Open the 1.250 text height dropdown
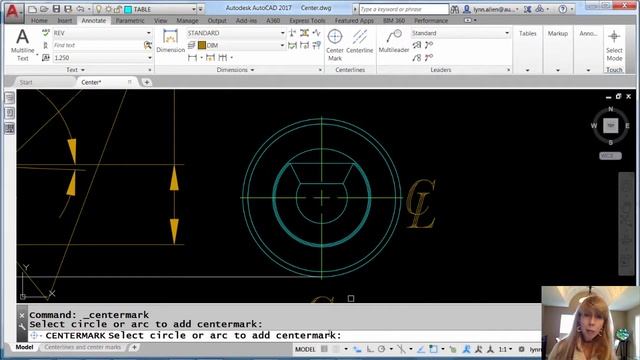The height and width of the screenshot is (360, 640). tap(149, 58)
